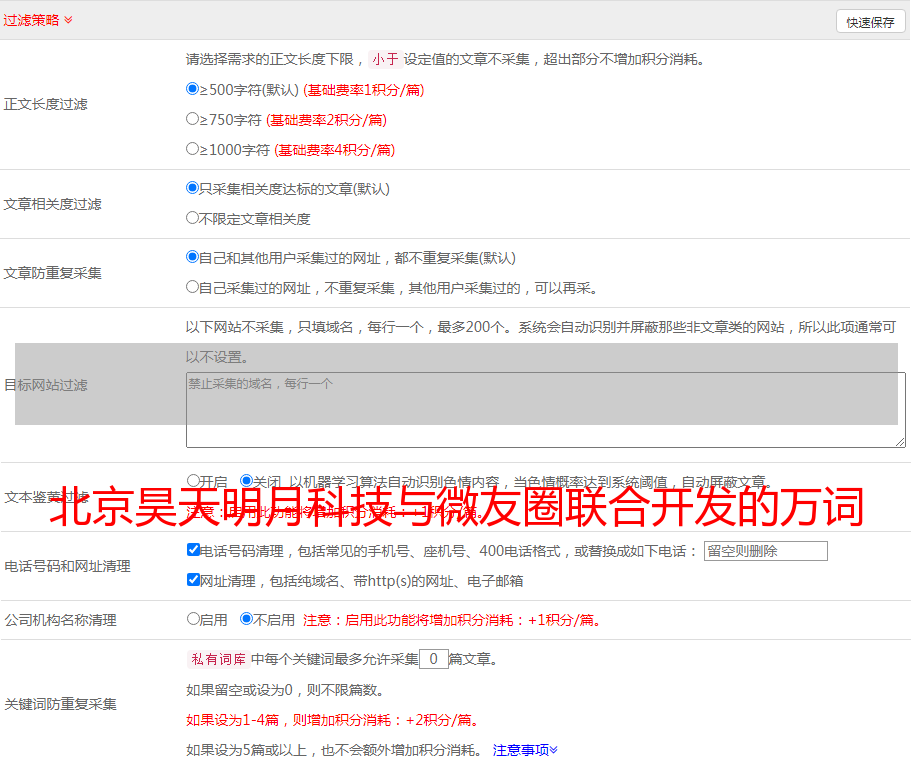
Task: Enable 文本鉴黄 with 开启 radio
Action: click(193, 481)
